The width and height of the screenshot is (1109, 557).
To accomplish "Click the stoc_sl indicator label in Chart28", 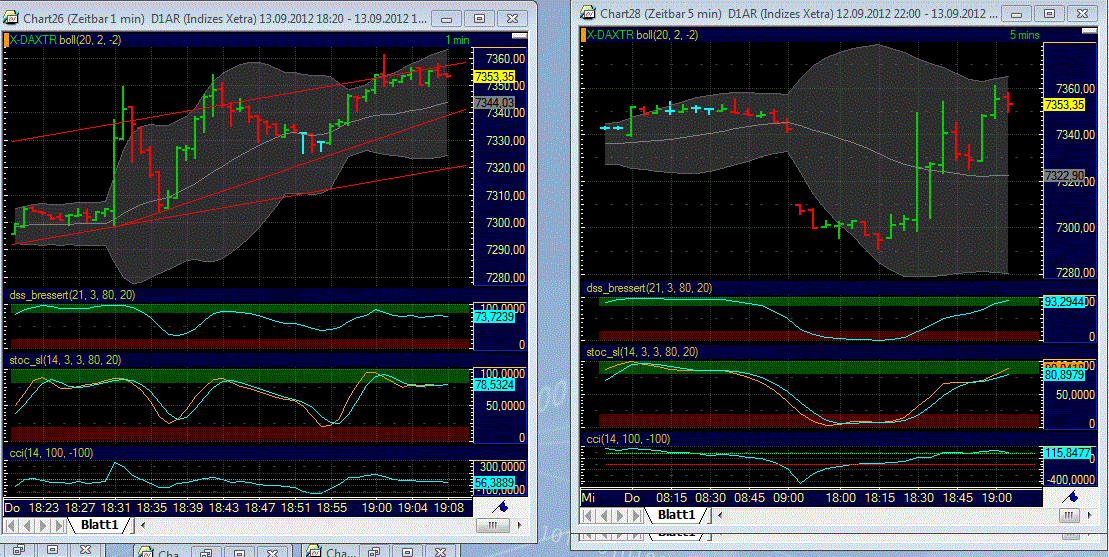I will (643, 351).
